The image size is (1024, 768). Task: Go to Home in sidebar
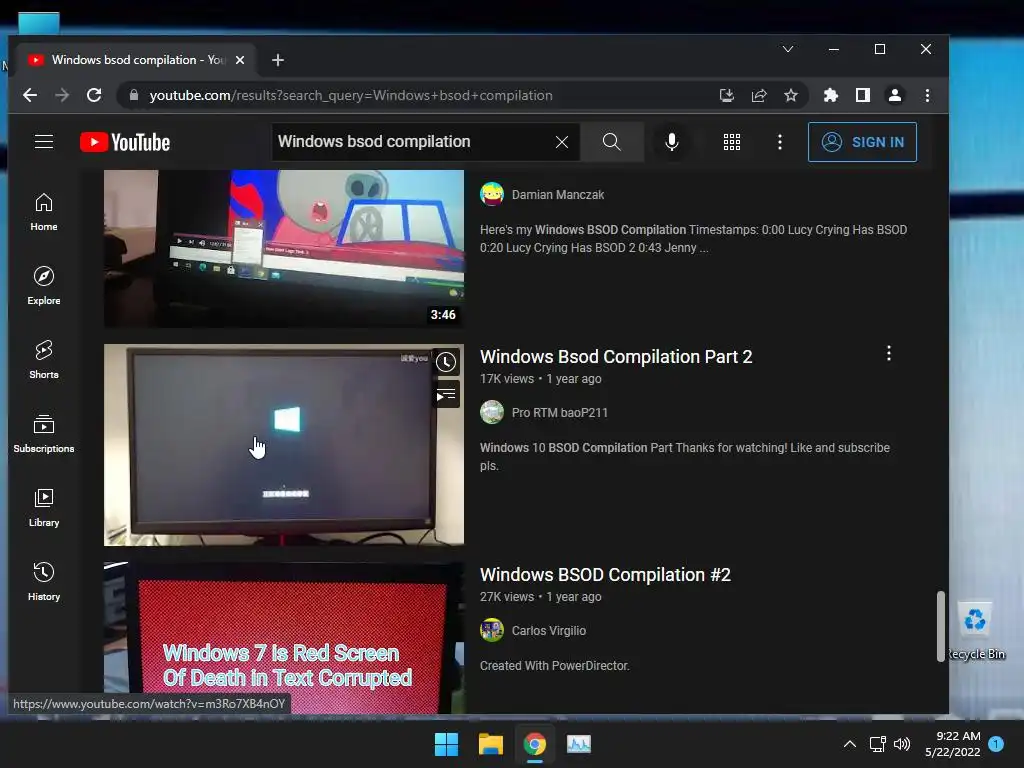coord(44,212)
